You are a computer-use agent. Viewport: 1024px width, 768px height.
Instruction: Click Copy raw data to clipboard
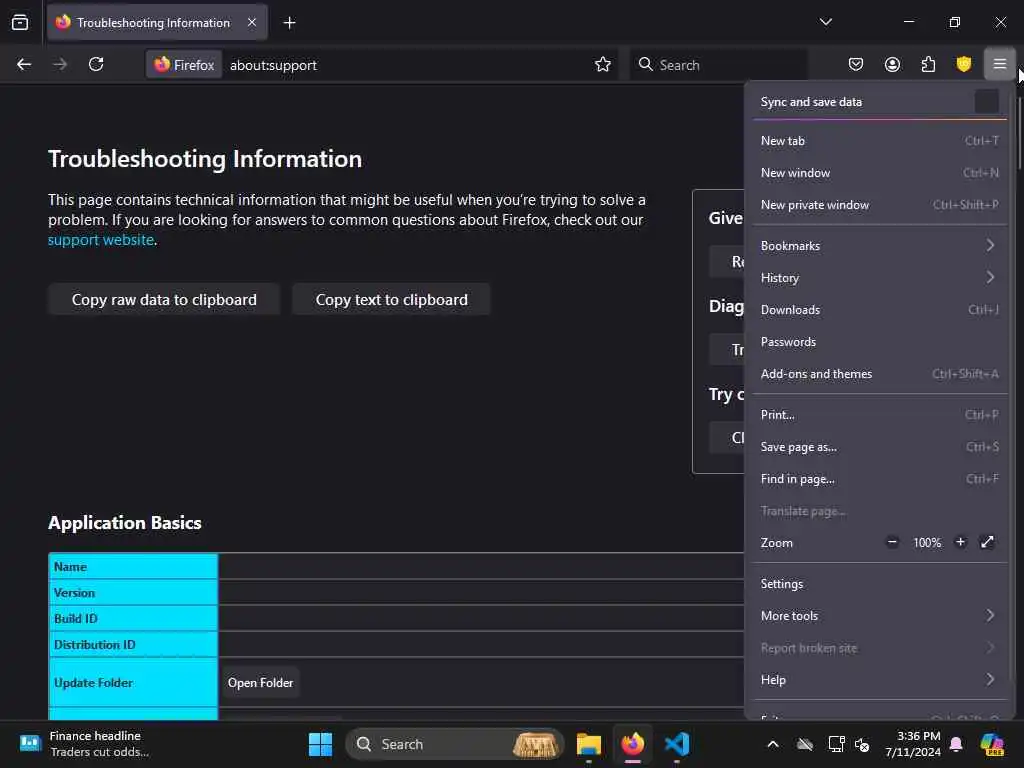coord(164,300)
